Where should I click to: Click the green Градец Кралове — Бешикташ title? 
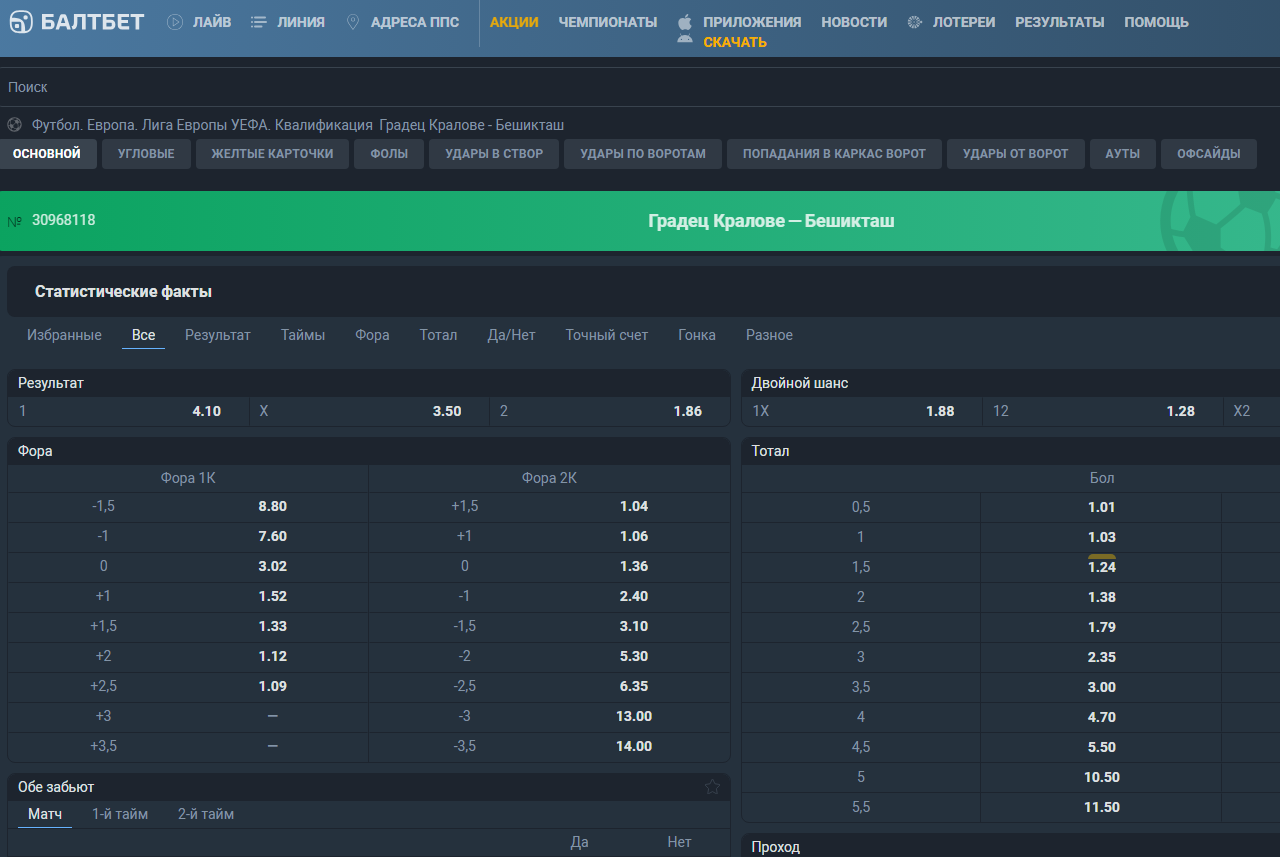771,221
